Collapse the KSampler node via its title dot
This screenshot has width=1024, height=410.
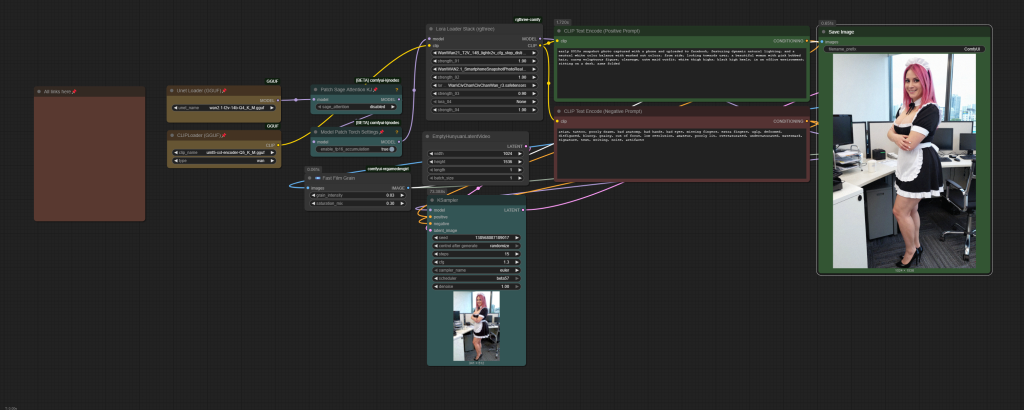[x=433, y=200]
